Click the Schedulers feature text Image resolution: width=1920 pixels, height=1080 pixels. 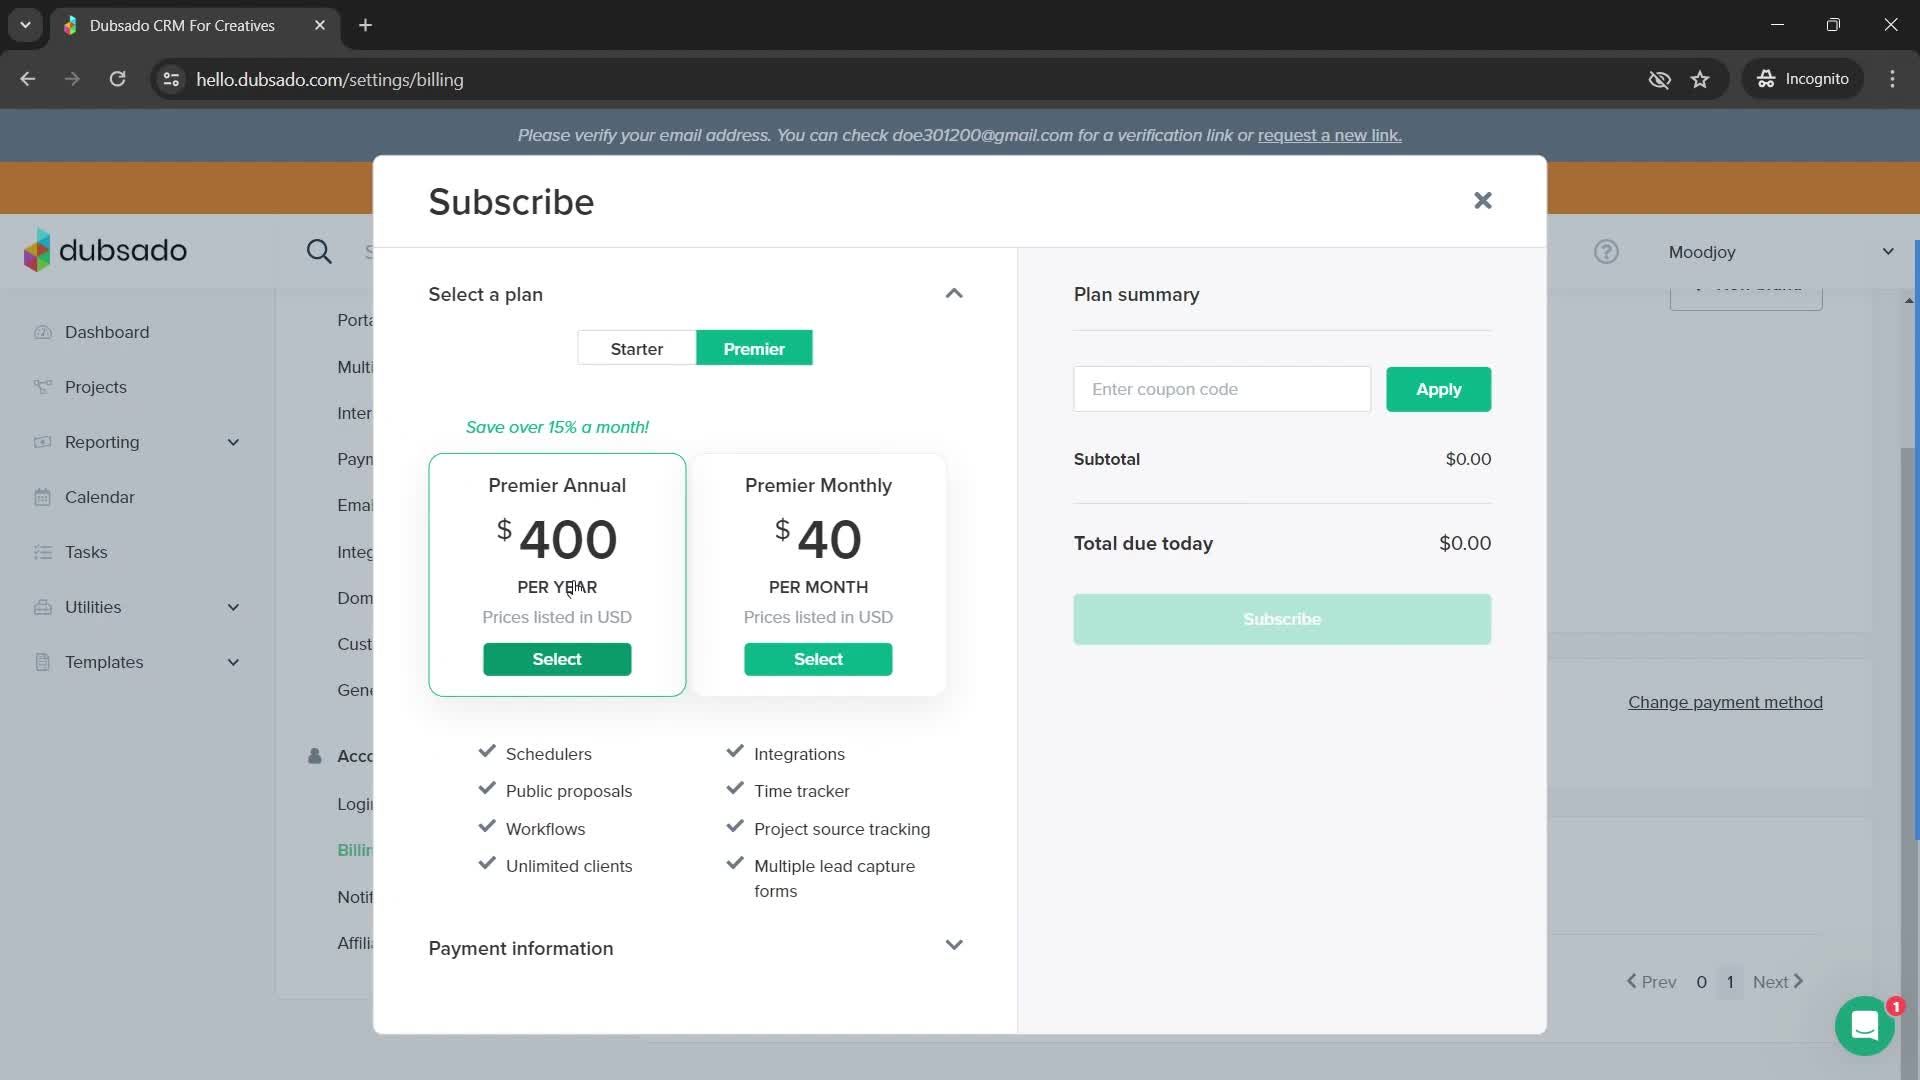pos(548,754)
